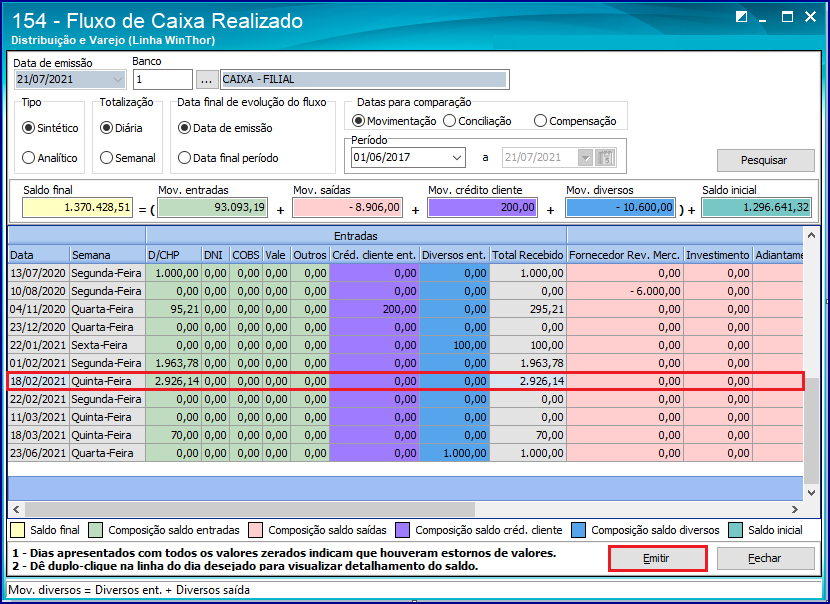This screenshot has height=604, width=830.
Task: Click the Vale column header
Action: click(x=276, y=255)
